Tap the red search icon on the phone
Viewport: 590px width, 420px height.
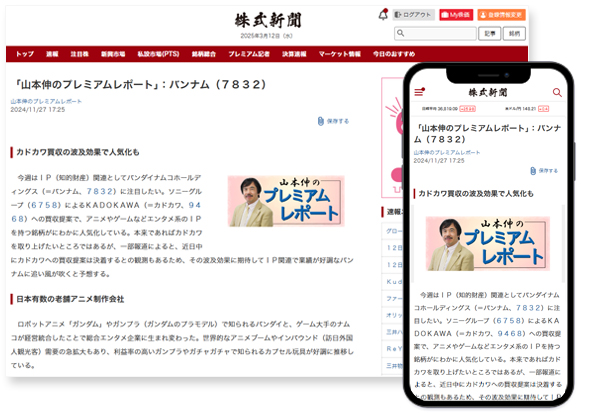(557, 93)
